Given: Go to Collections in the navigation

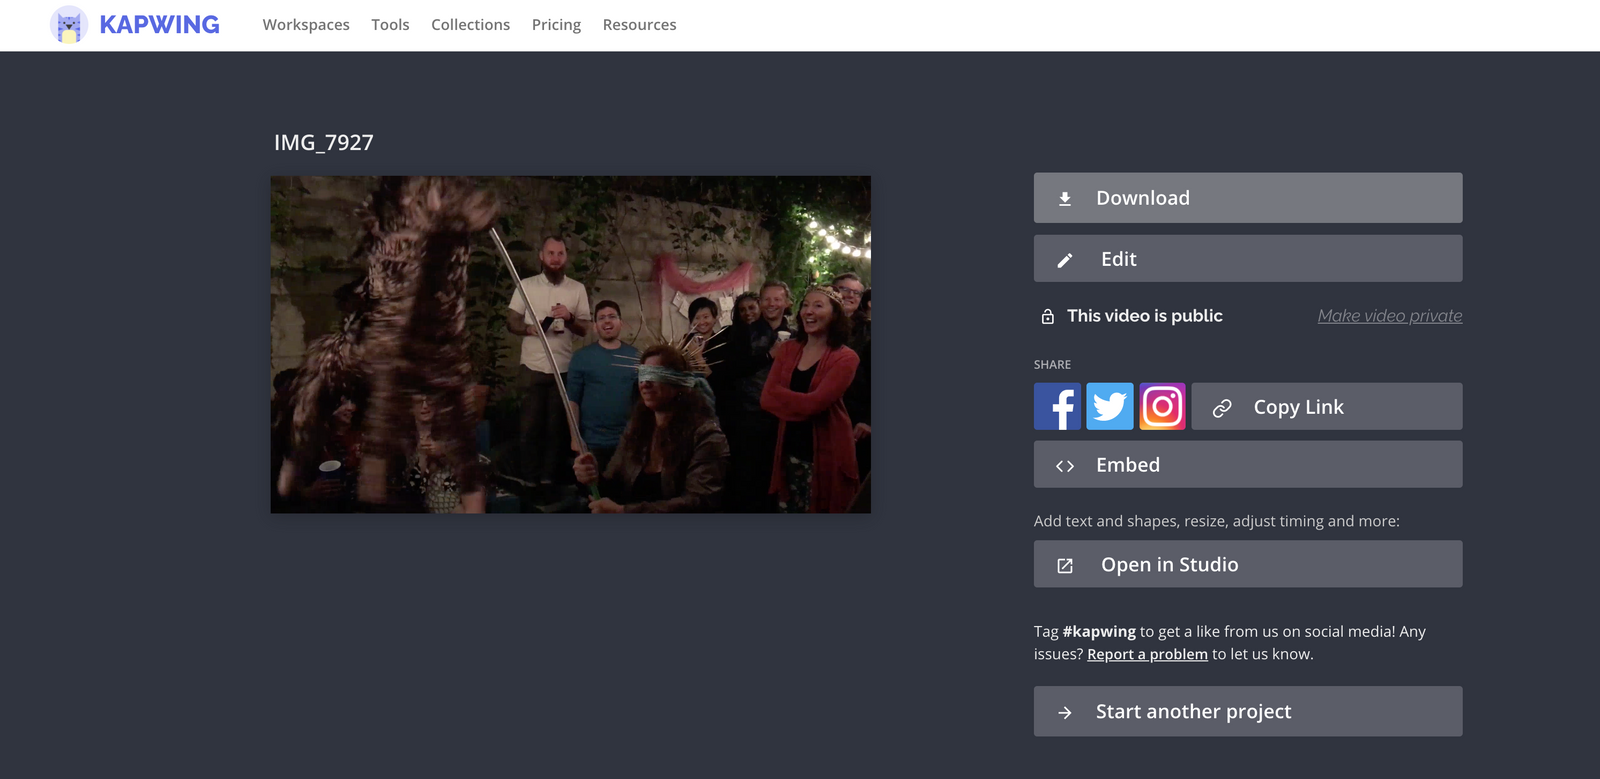Looking at the screenshot, I should tap(470, 25).
